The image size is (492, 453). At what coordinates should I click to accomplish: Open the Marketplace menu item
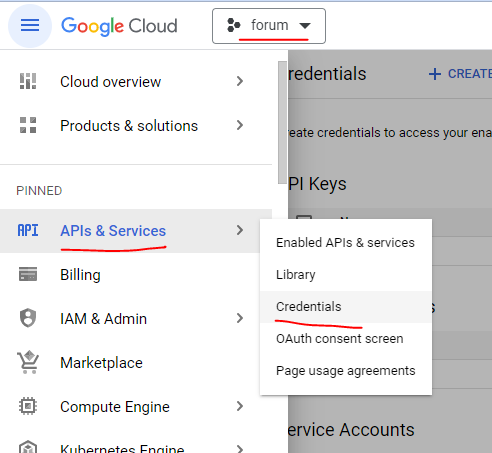tap(136, 363)
